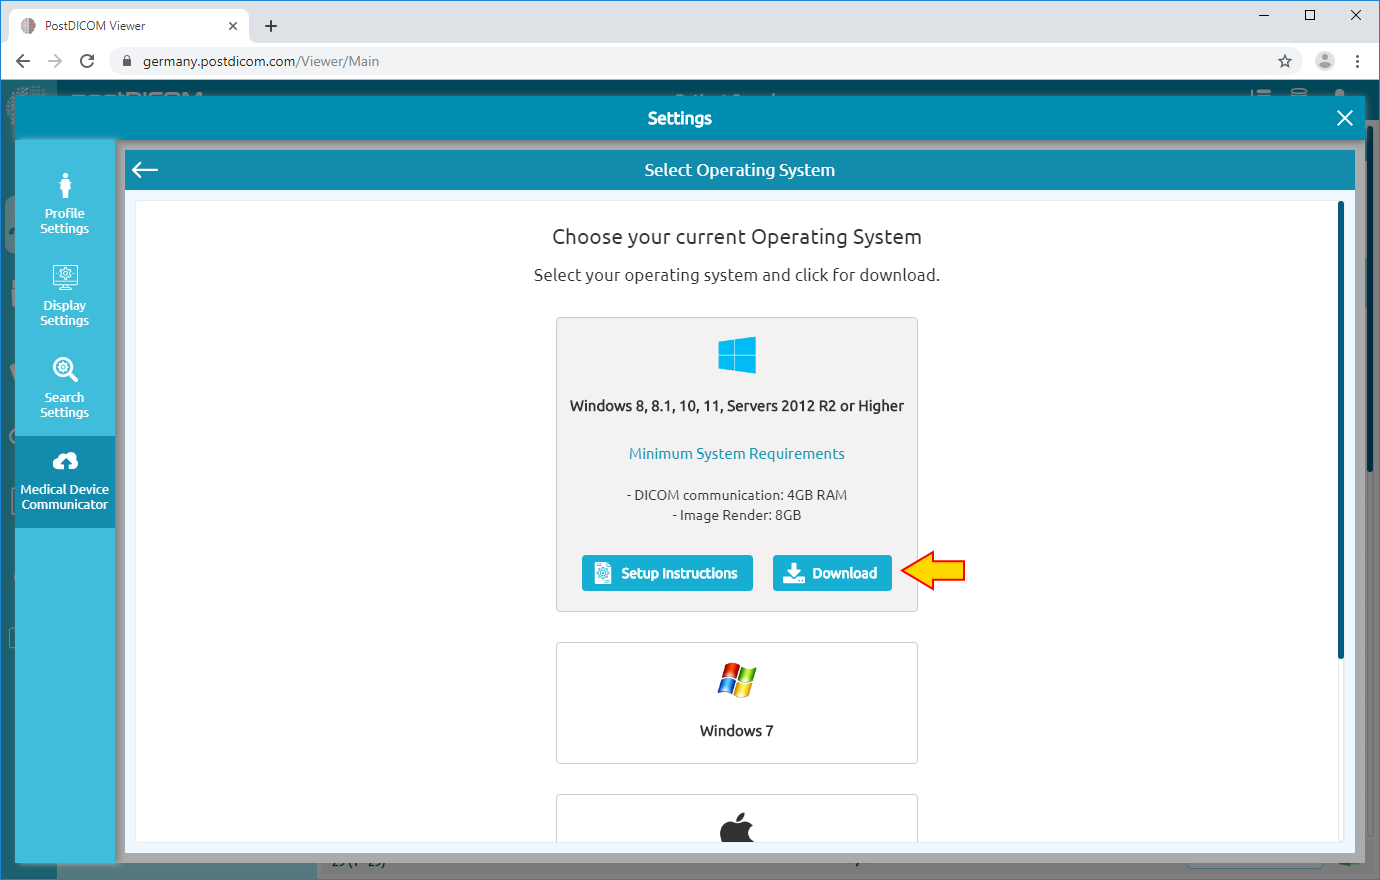Click the Download button's tray icon
This screenshot has width=1380, height=880.
(794, 573)
